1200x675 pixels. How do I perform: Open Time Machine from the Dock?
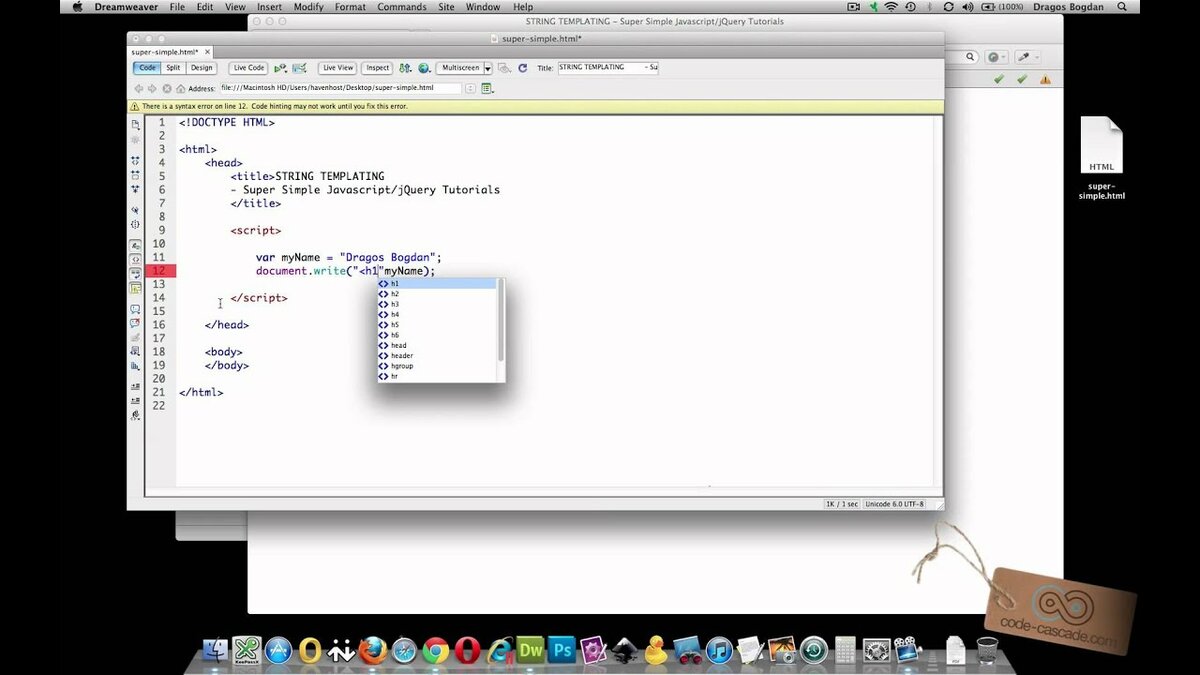(x=814, y=651)
